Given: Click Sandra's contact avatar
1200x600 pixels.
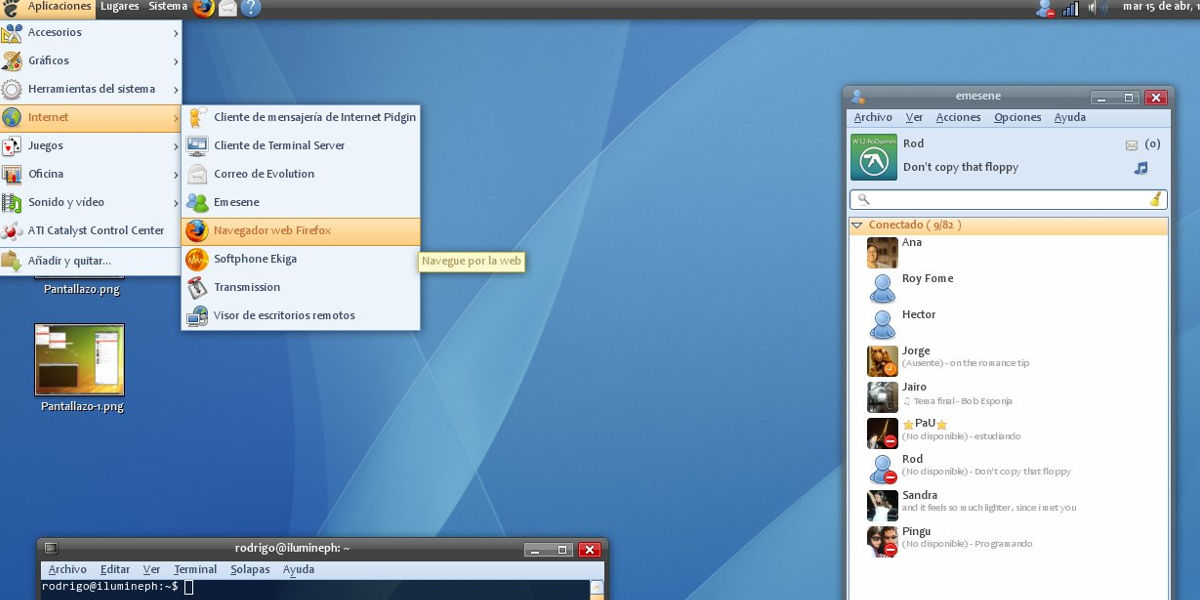Looking at the screenshot, I should pos(882,505).
